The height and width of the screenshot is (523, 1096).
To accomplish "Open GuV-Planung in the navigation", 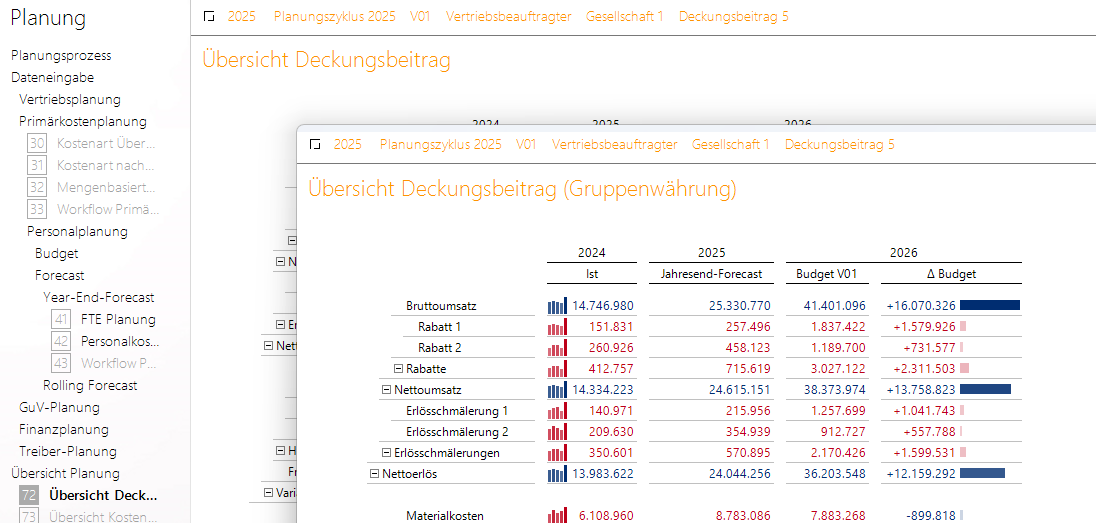I will click(x=59, y=407).
